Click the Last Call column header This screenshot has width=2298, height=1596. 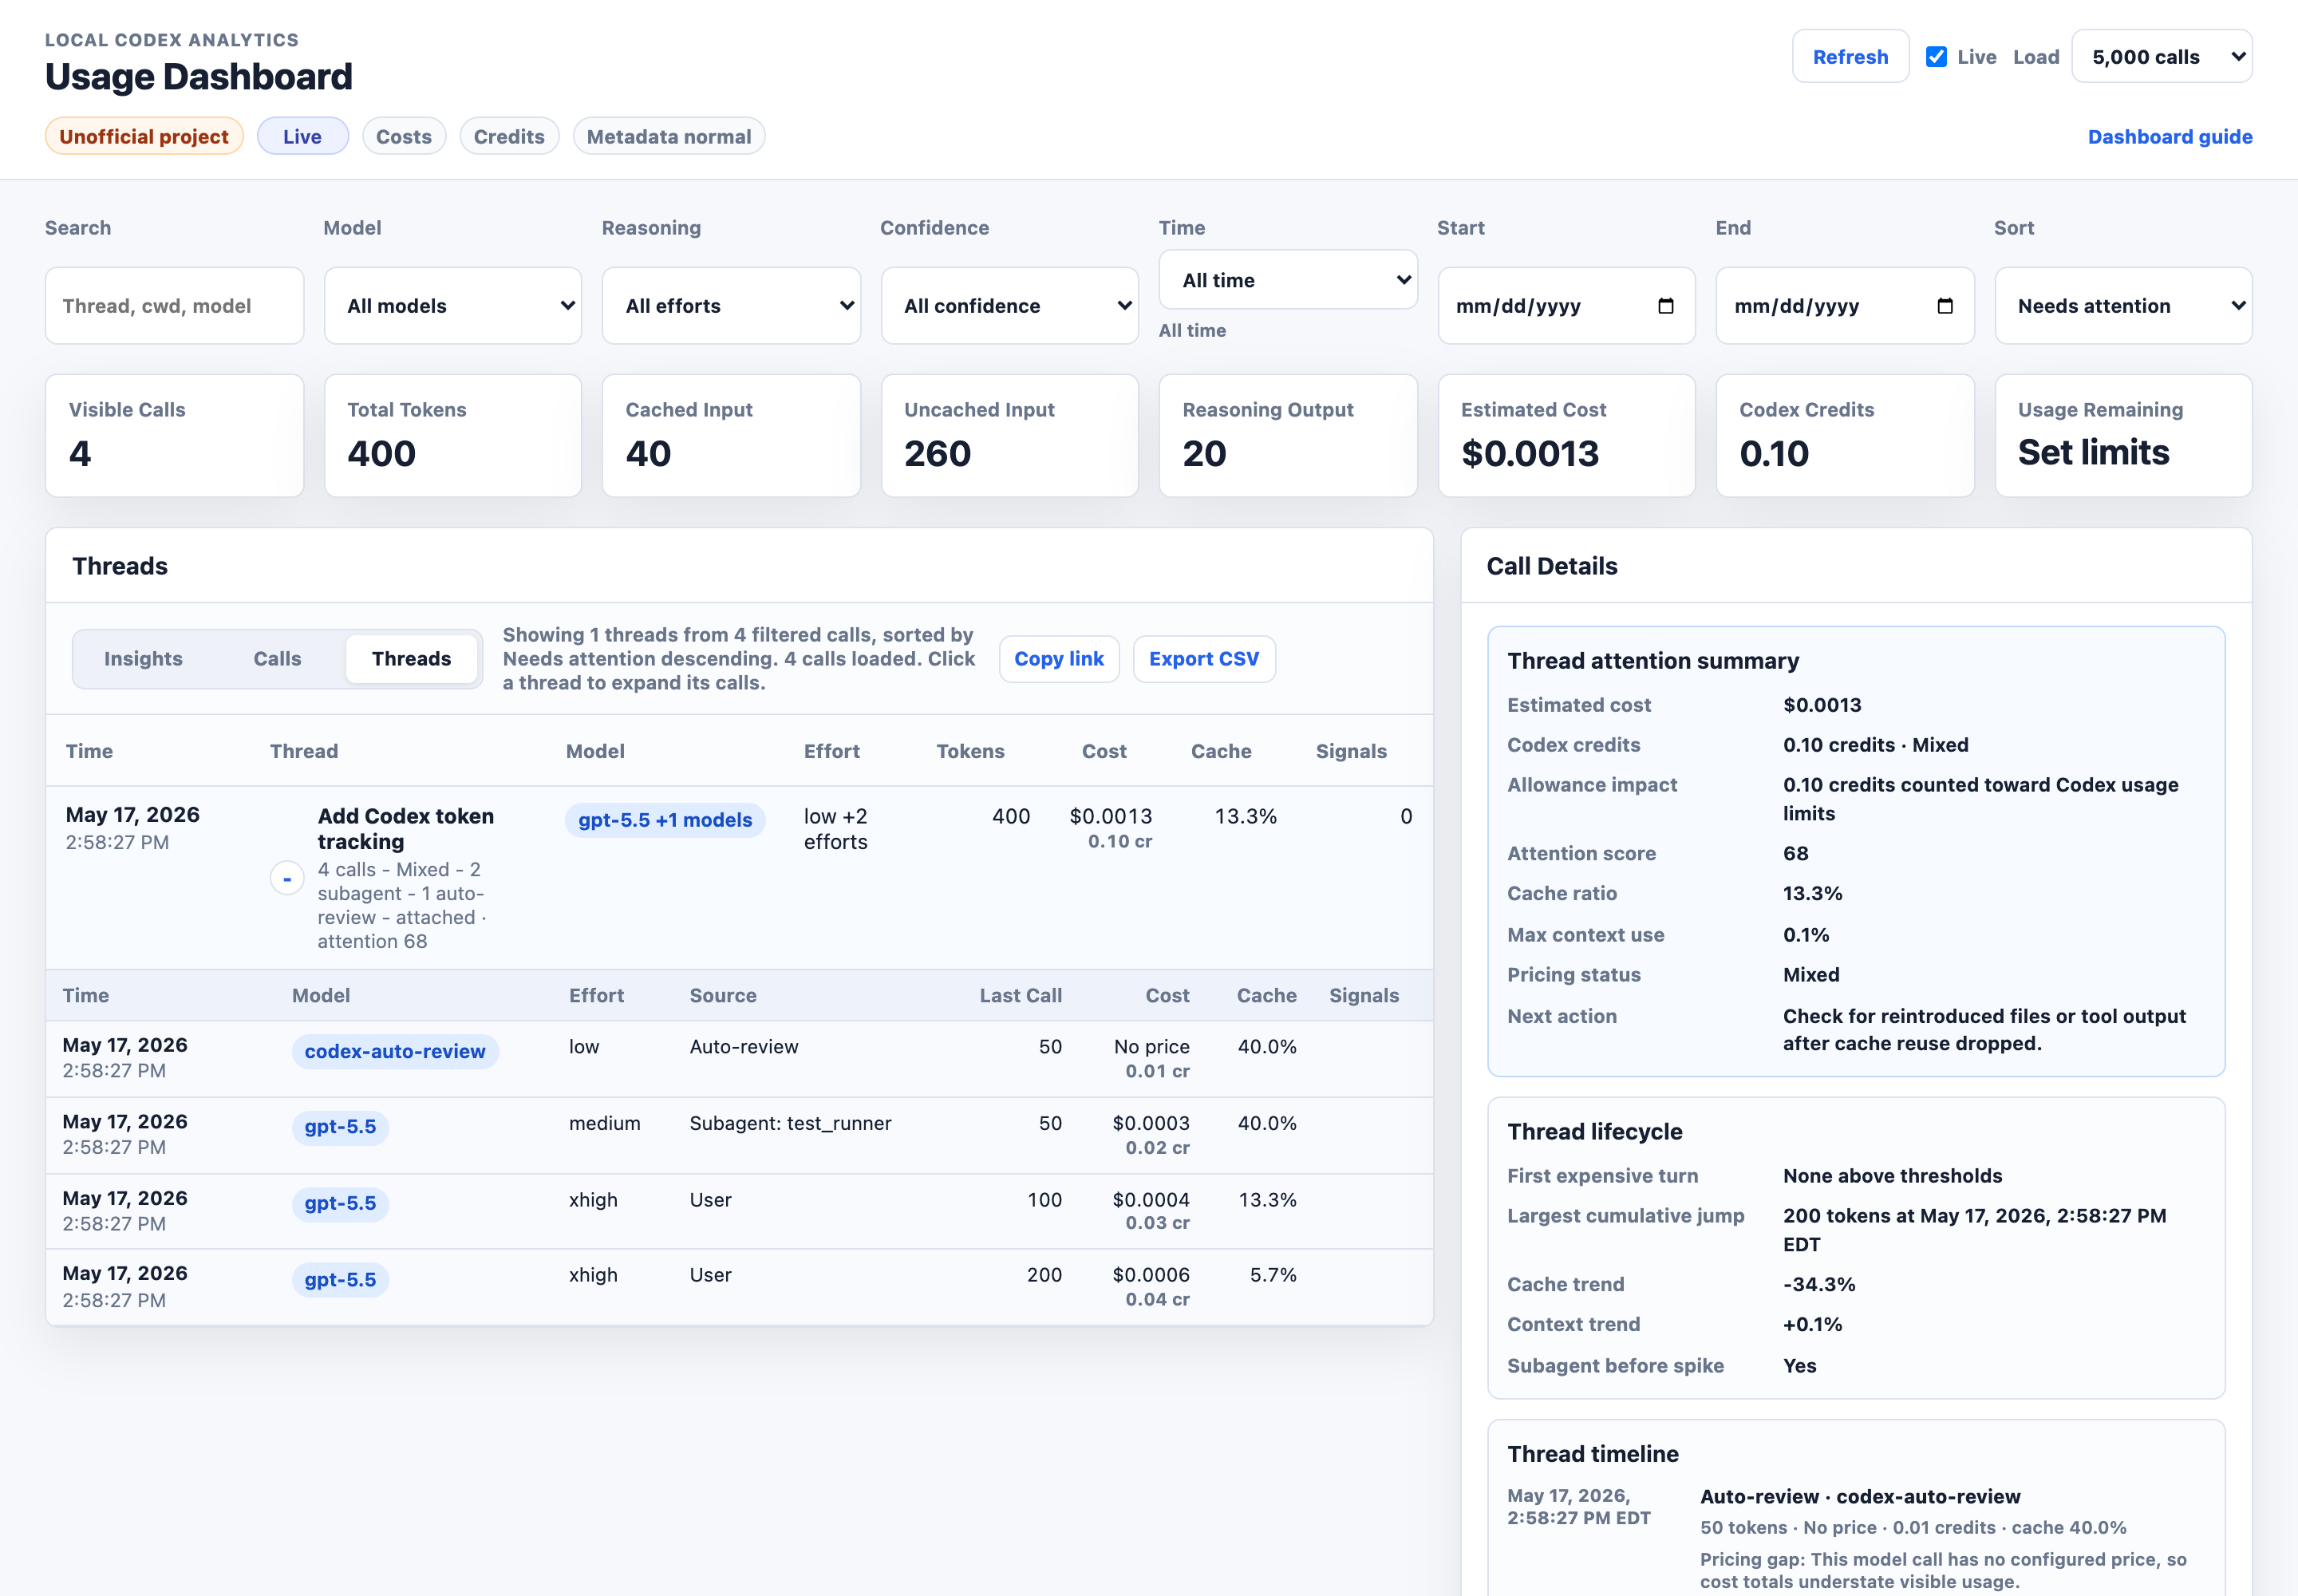coord(1020,996)
